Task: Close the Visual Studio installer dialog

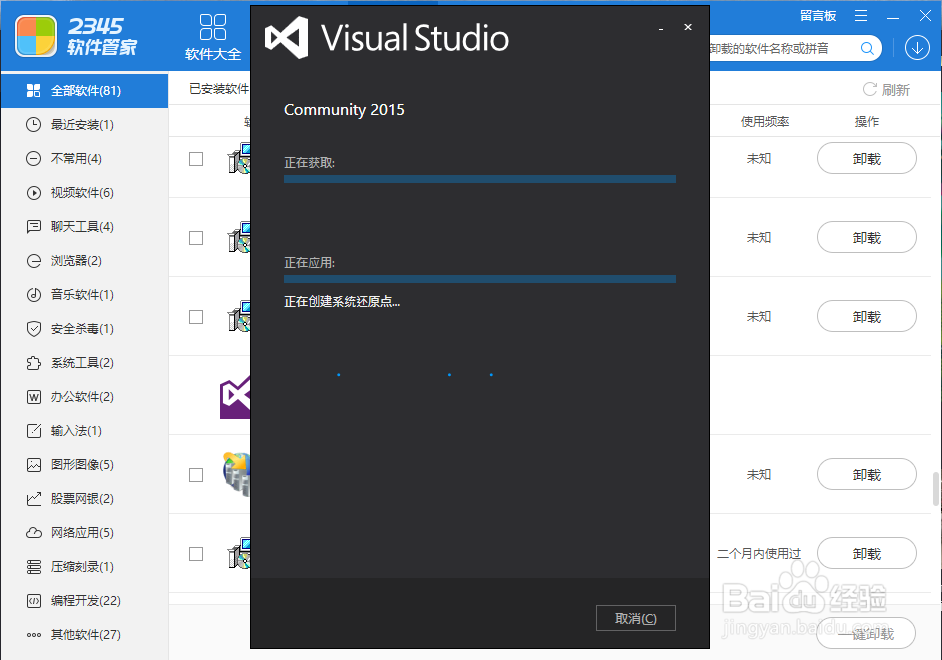Action: [688, 27]
